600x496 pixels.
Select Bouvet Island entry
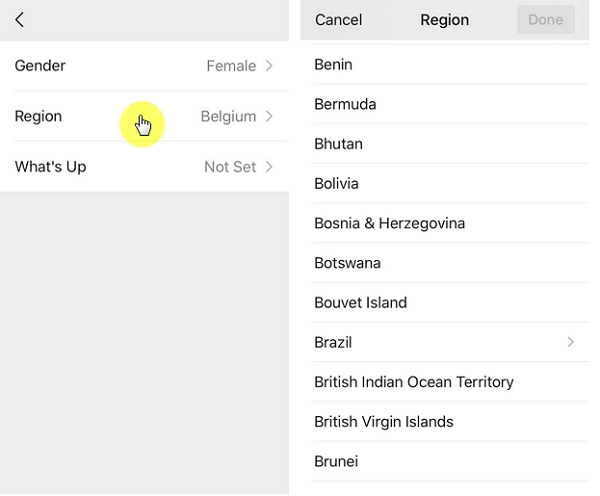(x=360, y=303)
